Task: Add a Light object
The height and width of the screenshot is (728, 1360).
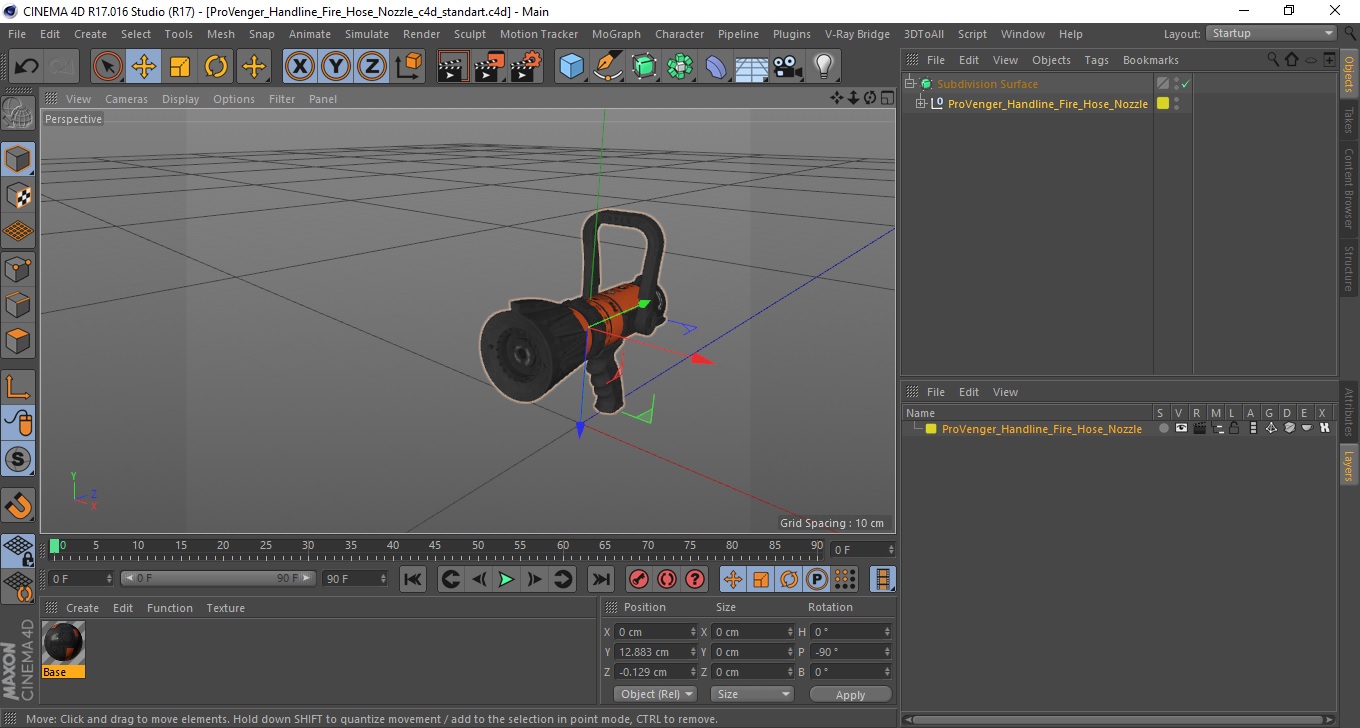Action: coord(823,67)
